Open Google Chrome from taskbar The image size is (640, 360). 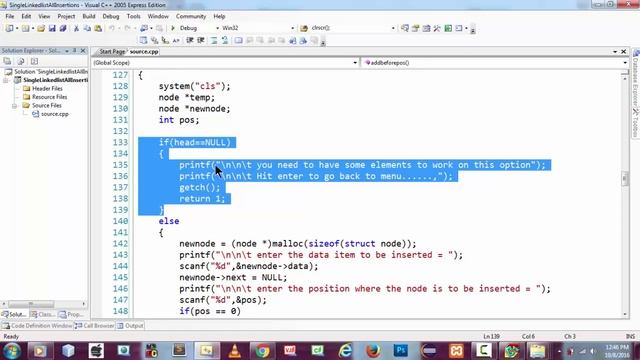(x=262, y=351)
